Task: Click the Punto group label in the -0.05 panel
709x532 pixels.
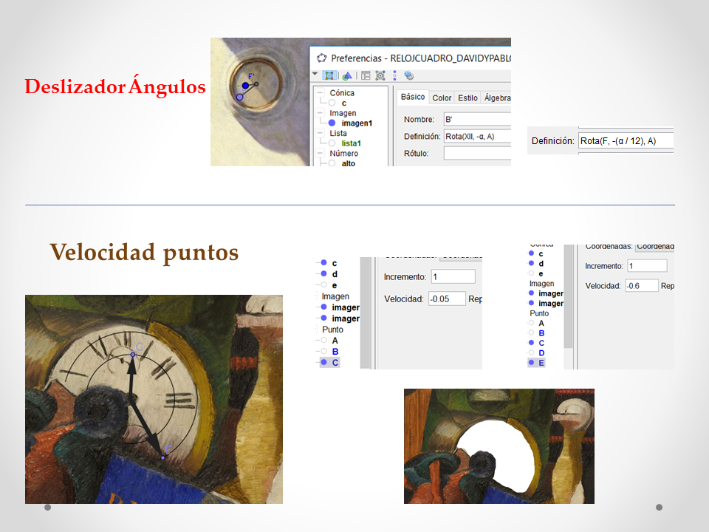Action: (333, 330)
